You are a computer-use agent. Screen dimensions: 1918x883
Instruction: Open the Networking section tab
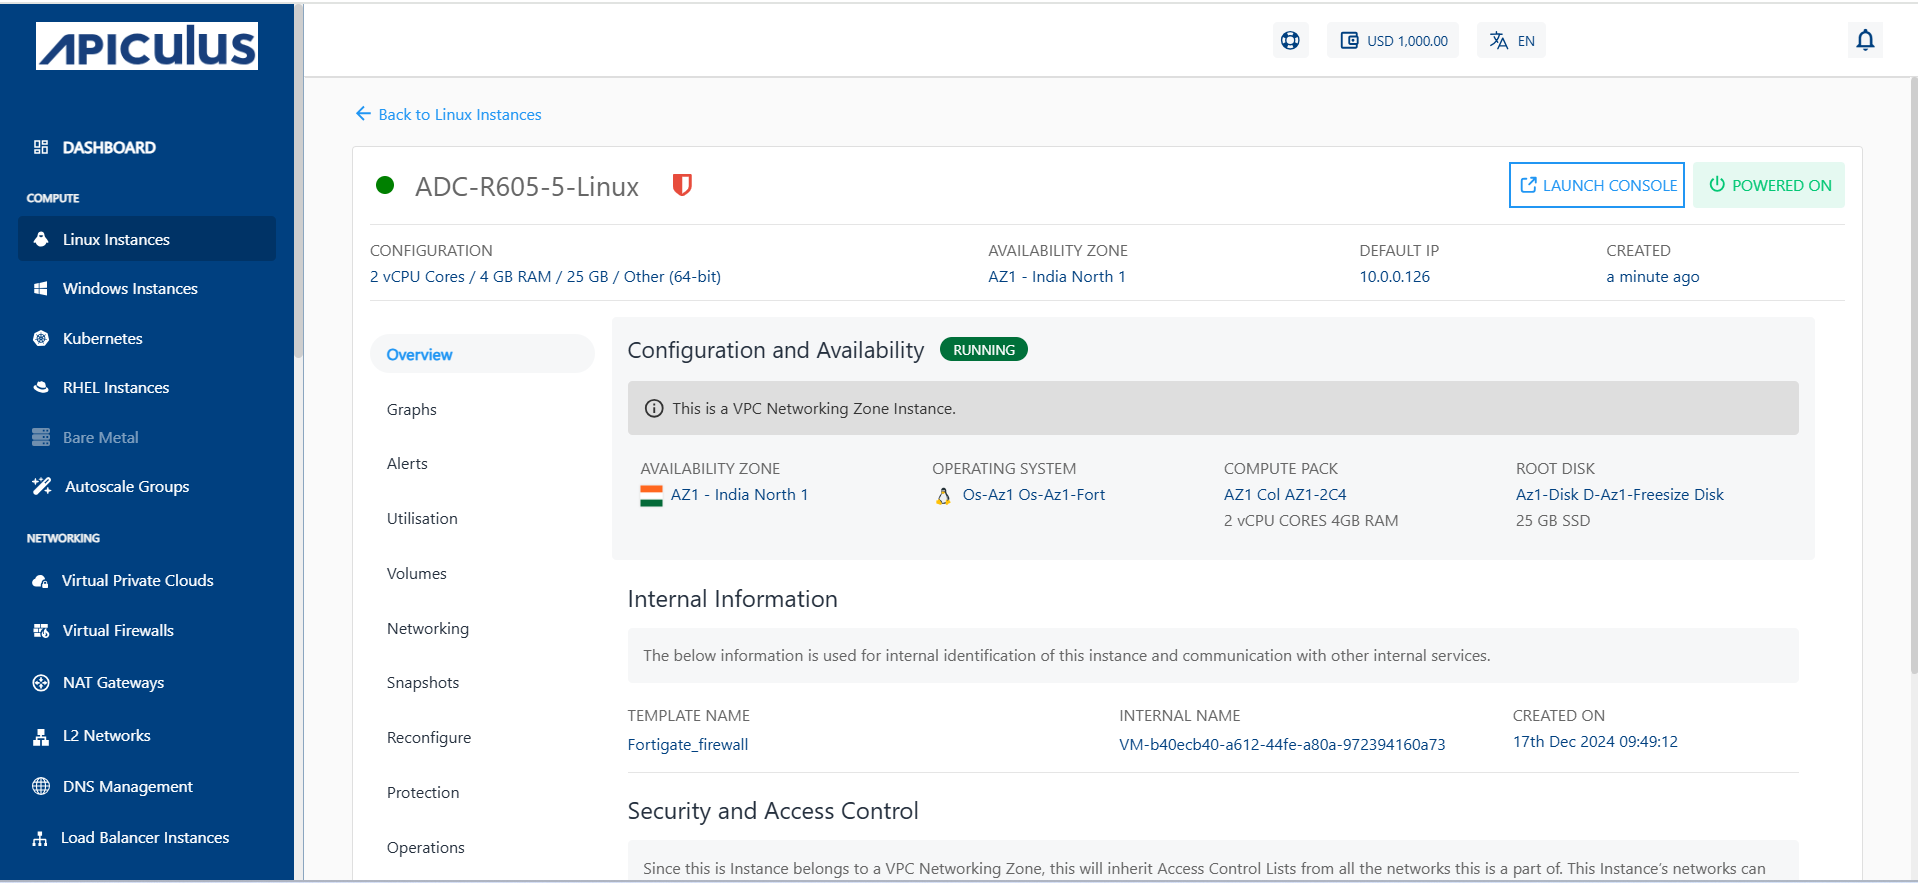click(x=428, y=629)
